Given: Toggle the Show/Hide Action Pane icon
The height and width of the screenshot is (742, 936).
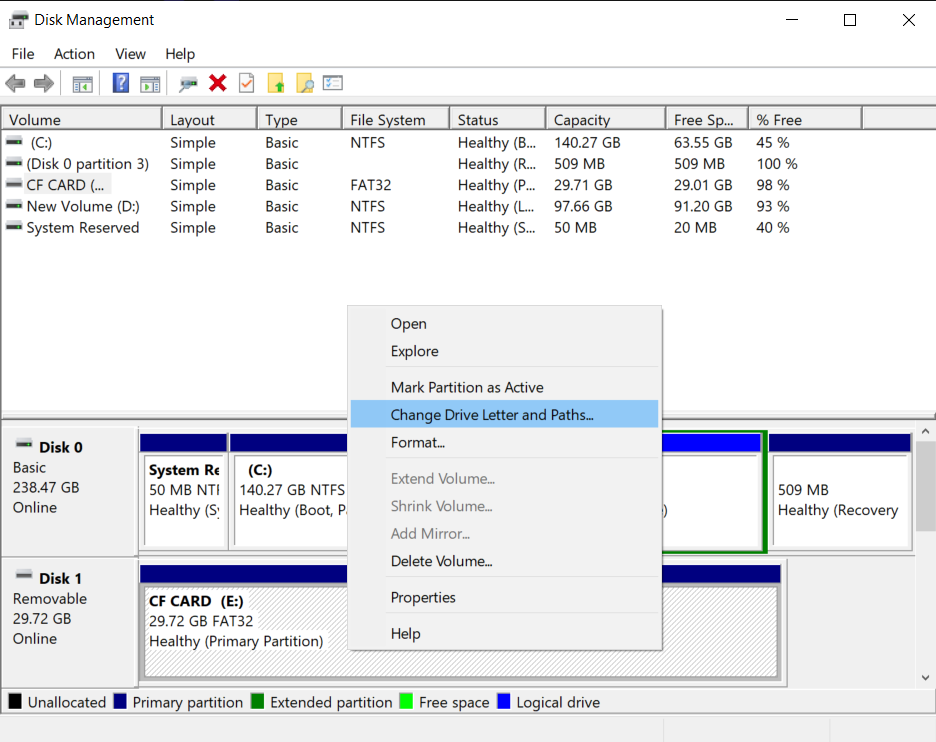Looking at the screenshot, I should (150, 83).
